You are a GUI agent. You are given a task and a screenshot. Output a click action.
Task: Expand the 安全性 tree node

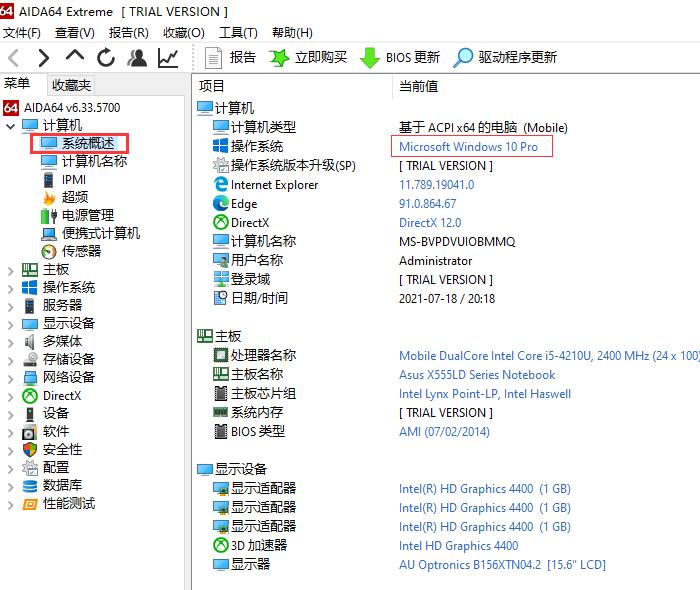[11, 450]
